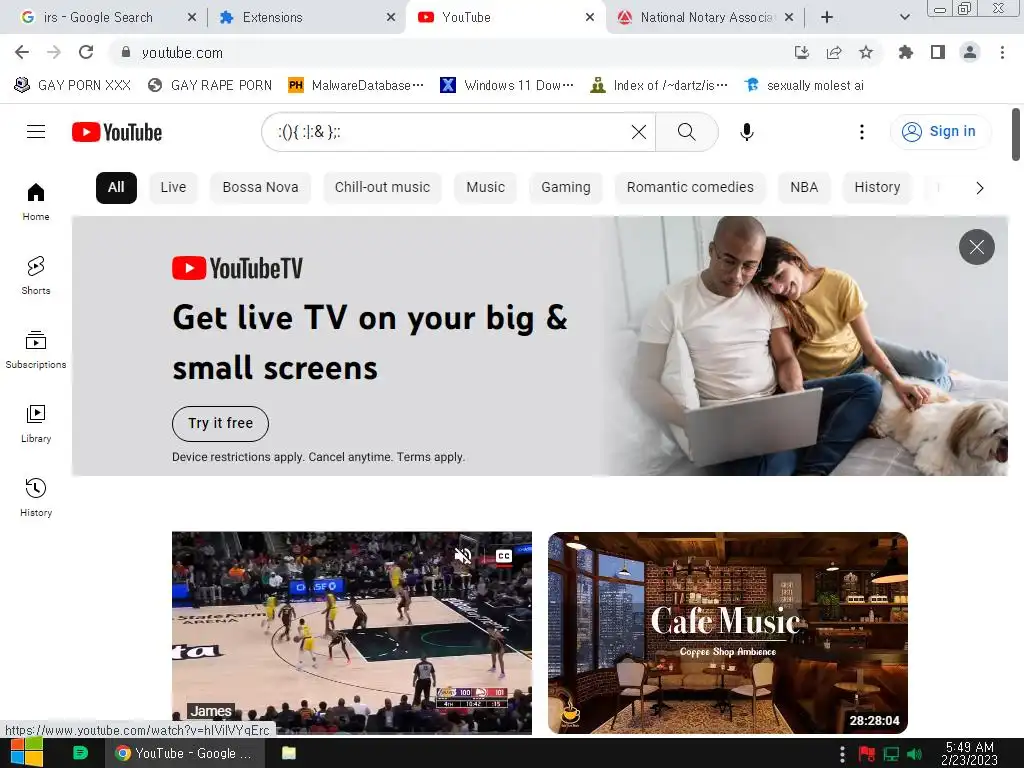Open a new browser tab
The width and height of the screenshot is (1024, 768).
point(827,17)
